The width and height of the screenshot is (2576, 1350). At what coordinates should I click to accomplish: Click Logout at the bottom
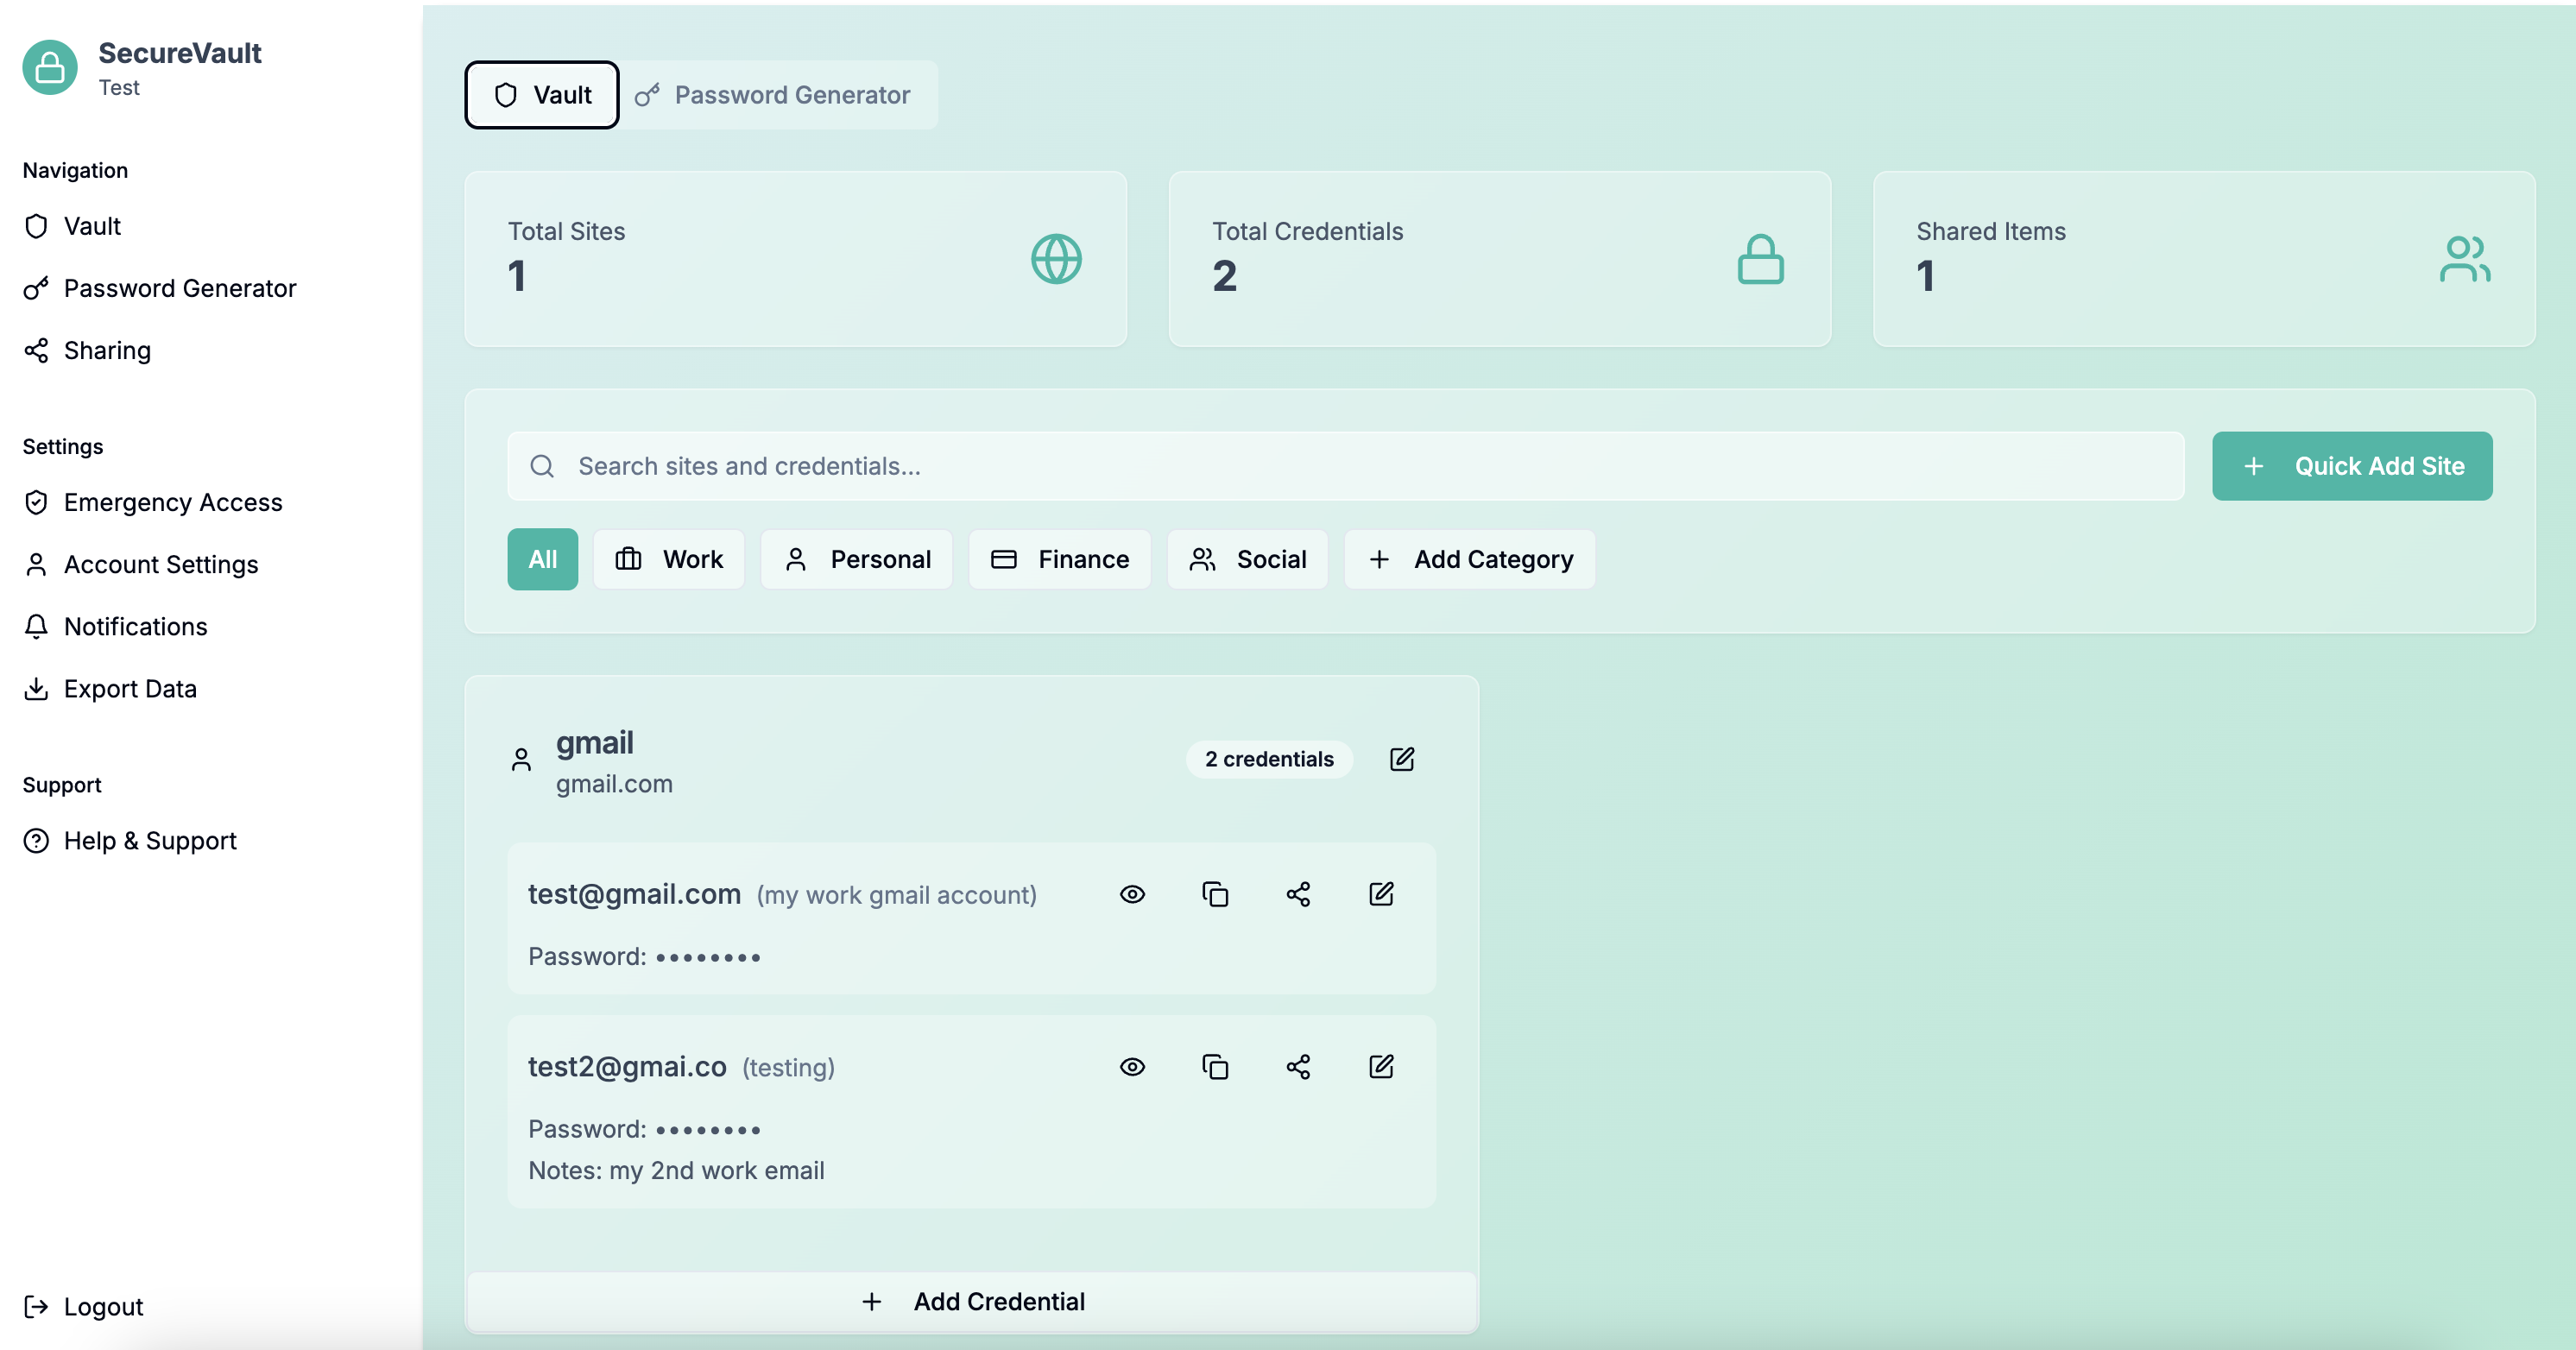(102, 1306)
